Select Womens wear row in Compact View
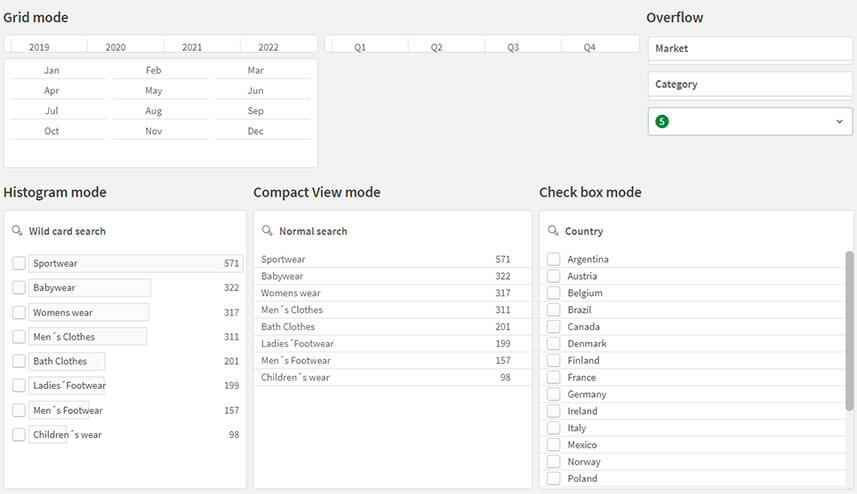Viewport: 857px width, 494px height. 392,293
